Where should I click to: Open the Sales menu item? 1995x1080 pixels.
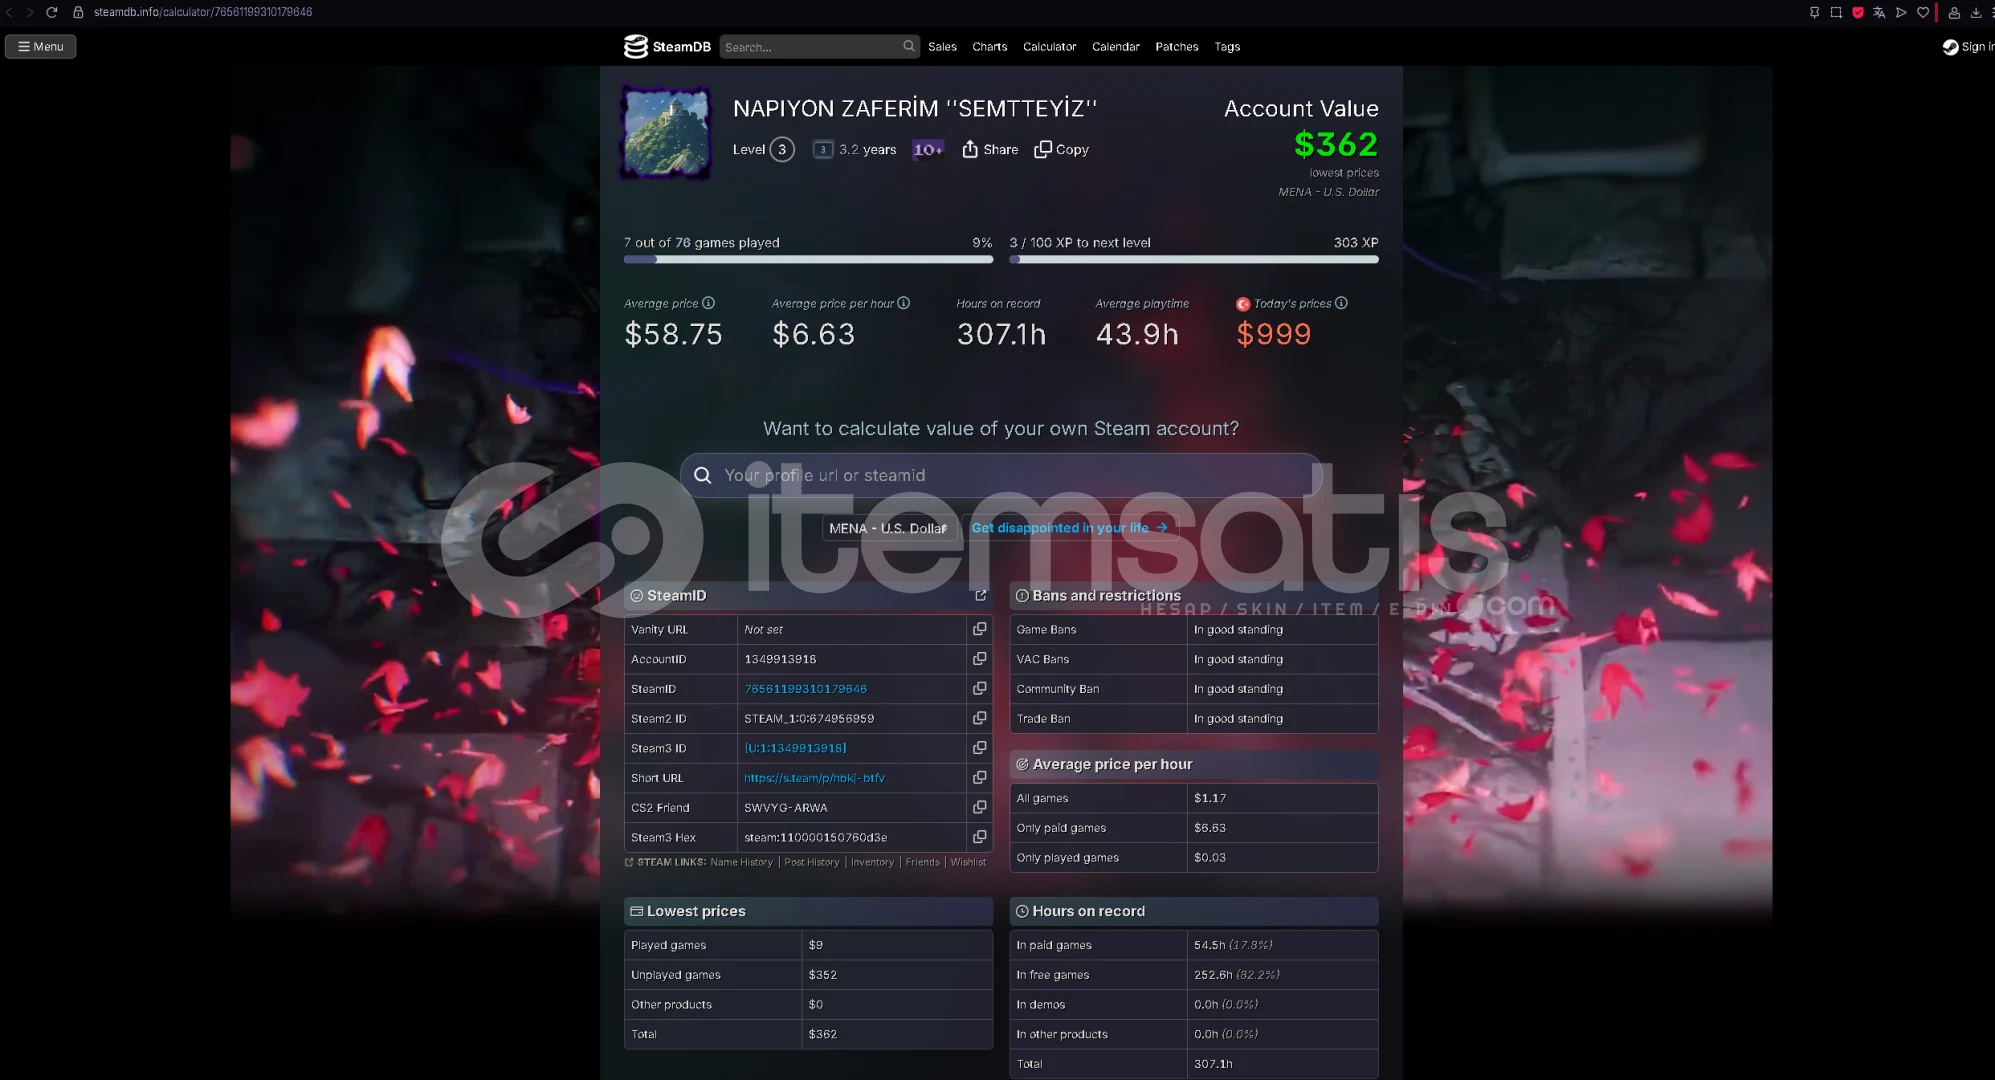(x=941, y=47)
